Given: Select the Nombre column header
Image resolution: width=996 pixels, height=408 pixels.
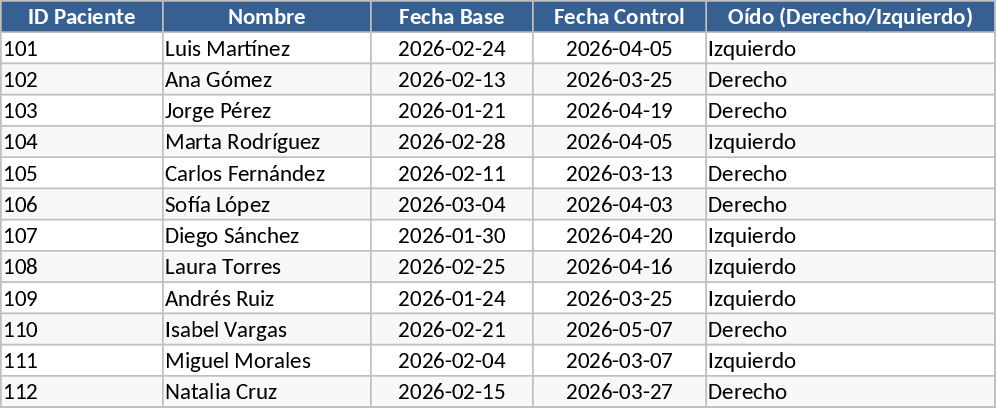Looking at the screenshot, I should (266, 17).
